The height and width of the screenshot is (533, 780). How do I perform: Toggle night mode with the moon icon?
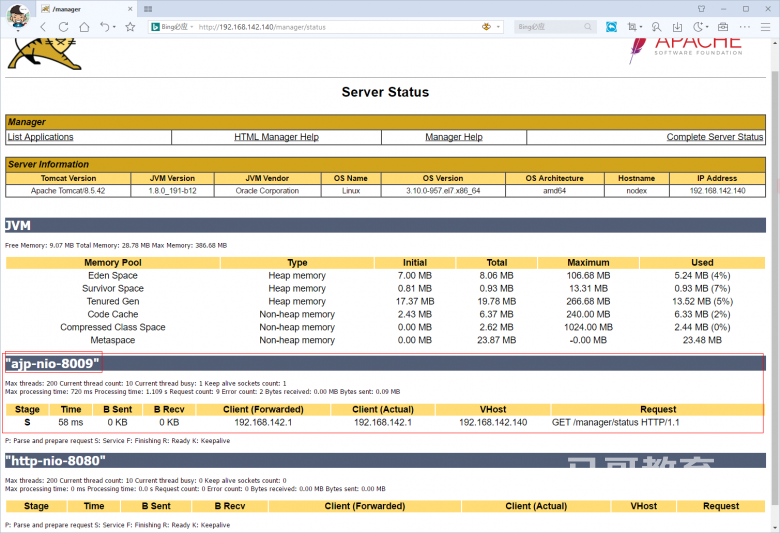point(698,27)
